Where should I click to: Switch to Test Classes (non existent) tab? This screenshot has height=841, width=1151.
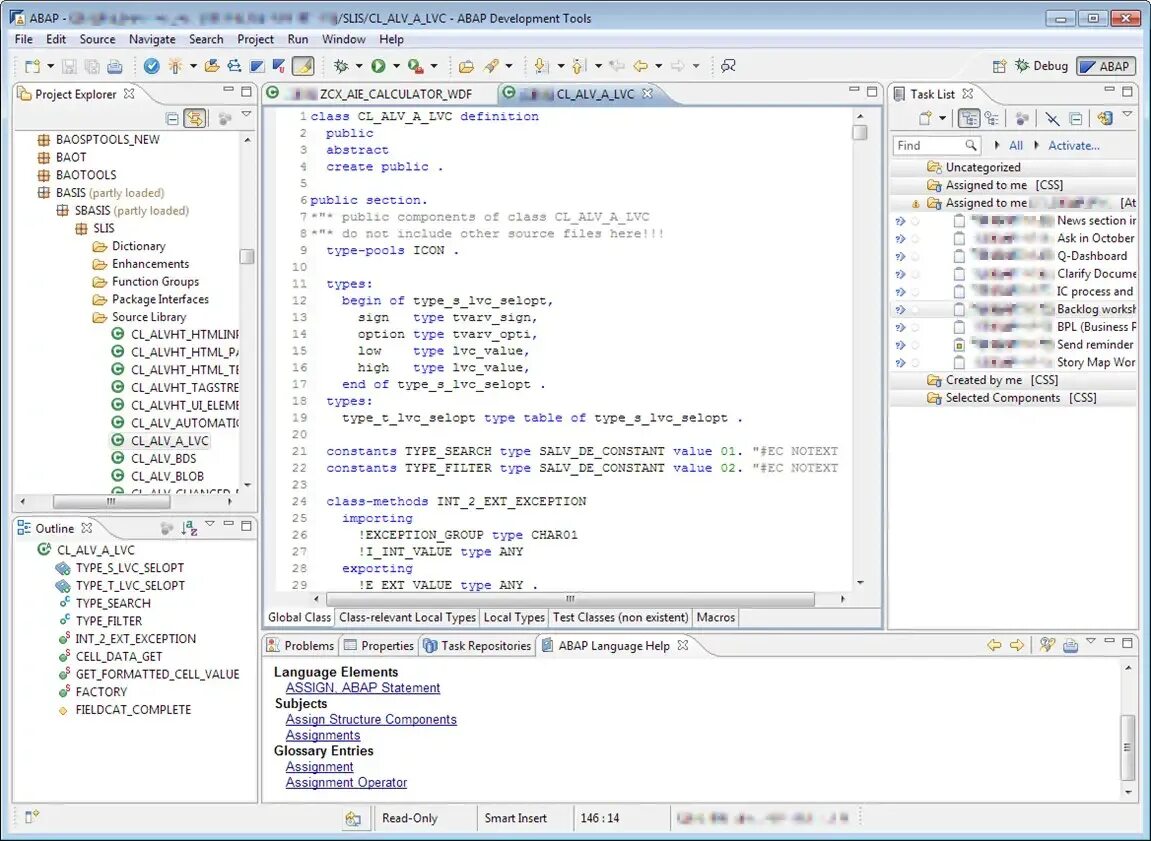click(621, 618)
